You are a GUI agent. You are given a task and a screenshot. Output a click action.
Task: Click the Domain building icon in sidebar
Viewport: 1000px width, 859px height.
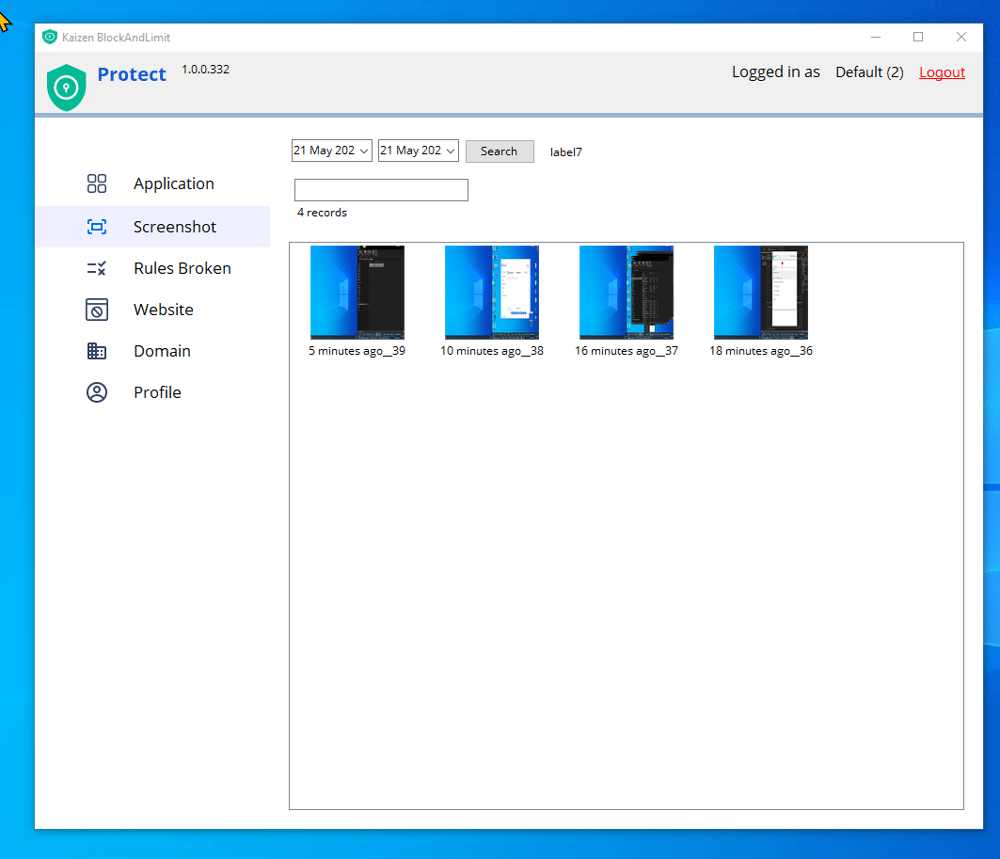point(97,351)
